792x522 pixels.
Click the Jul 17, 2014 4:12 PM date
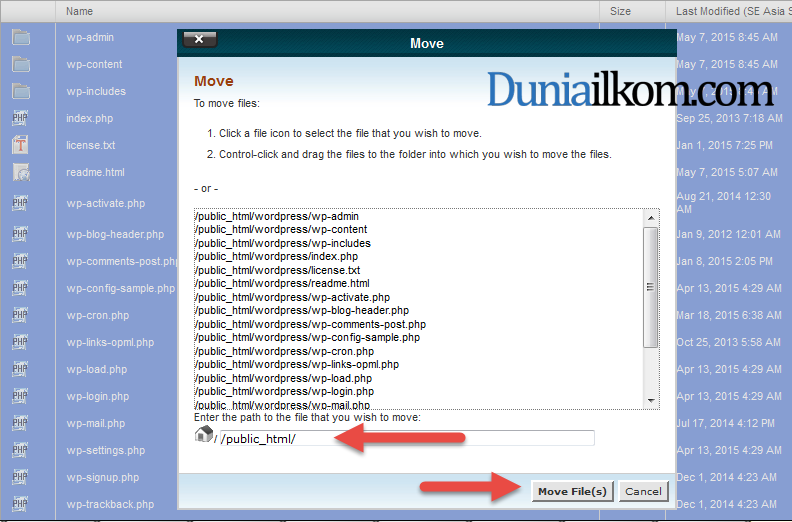[725, 423]
